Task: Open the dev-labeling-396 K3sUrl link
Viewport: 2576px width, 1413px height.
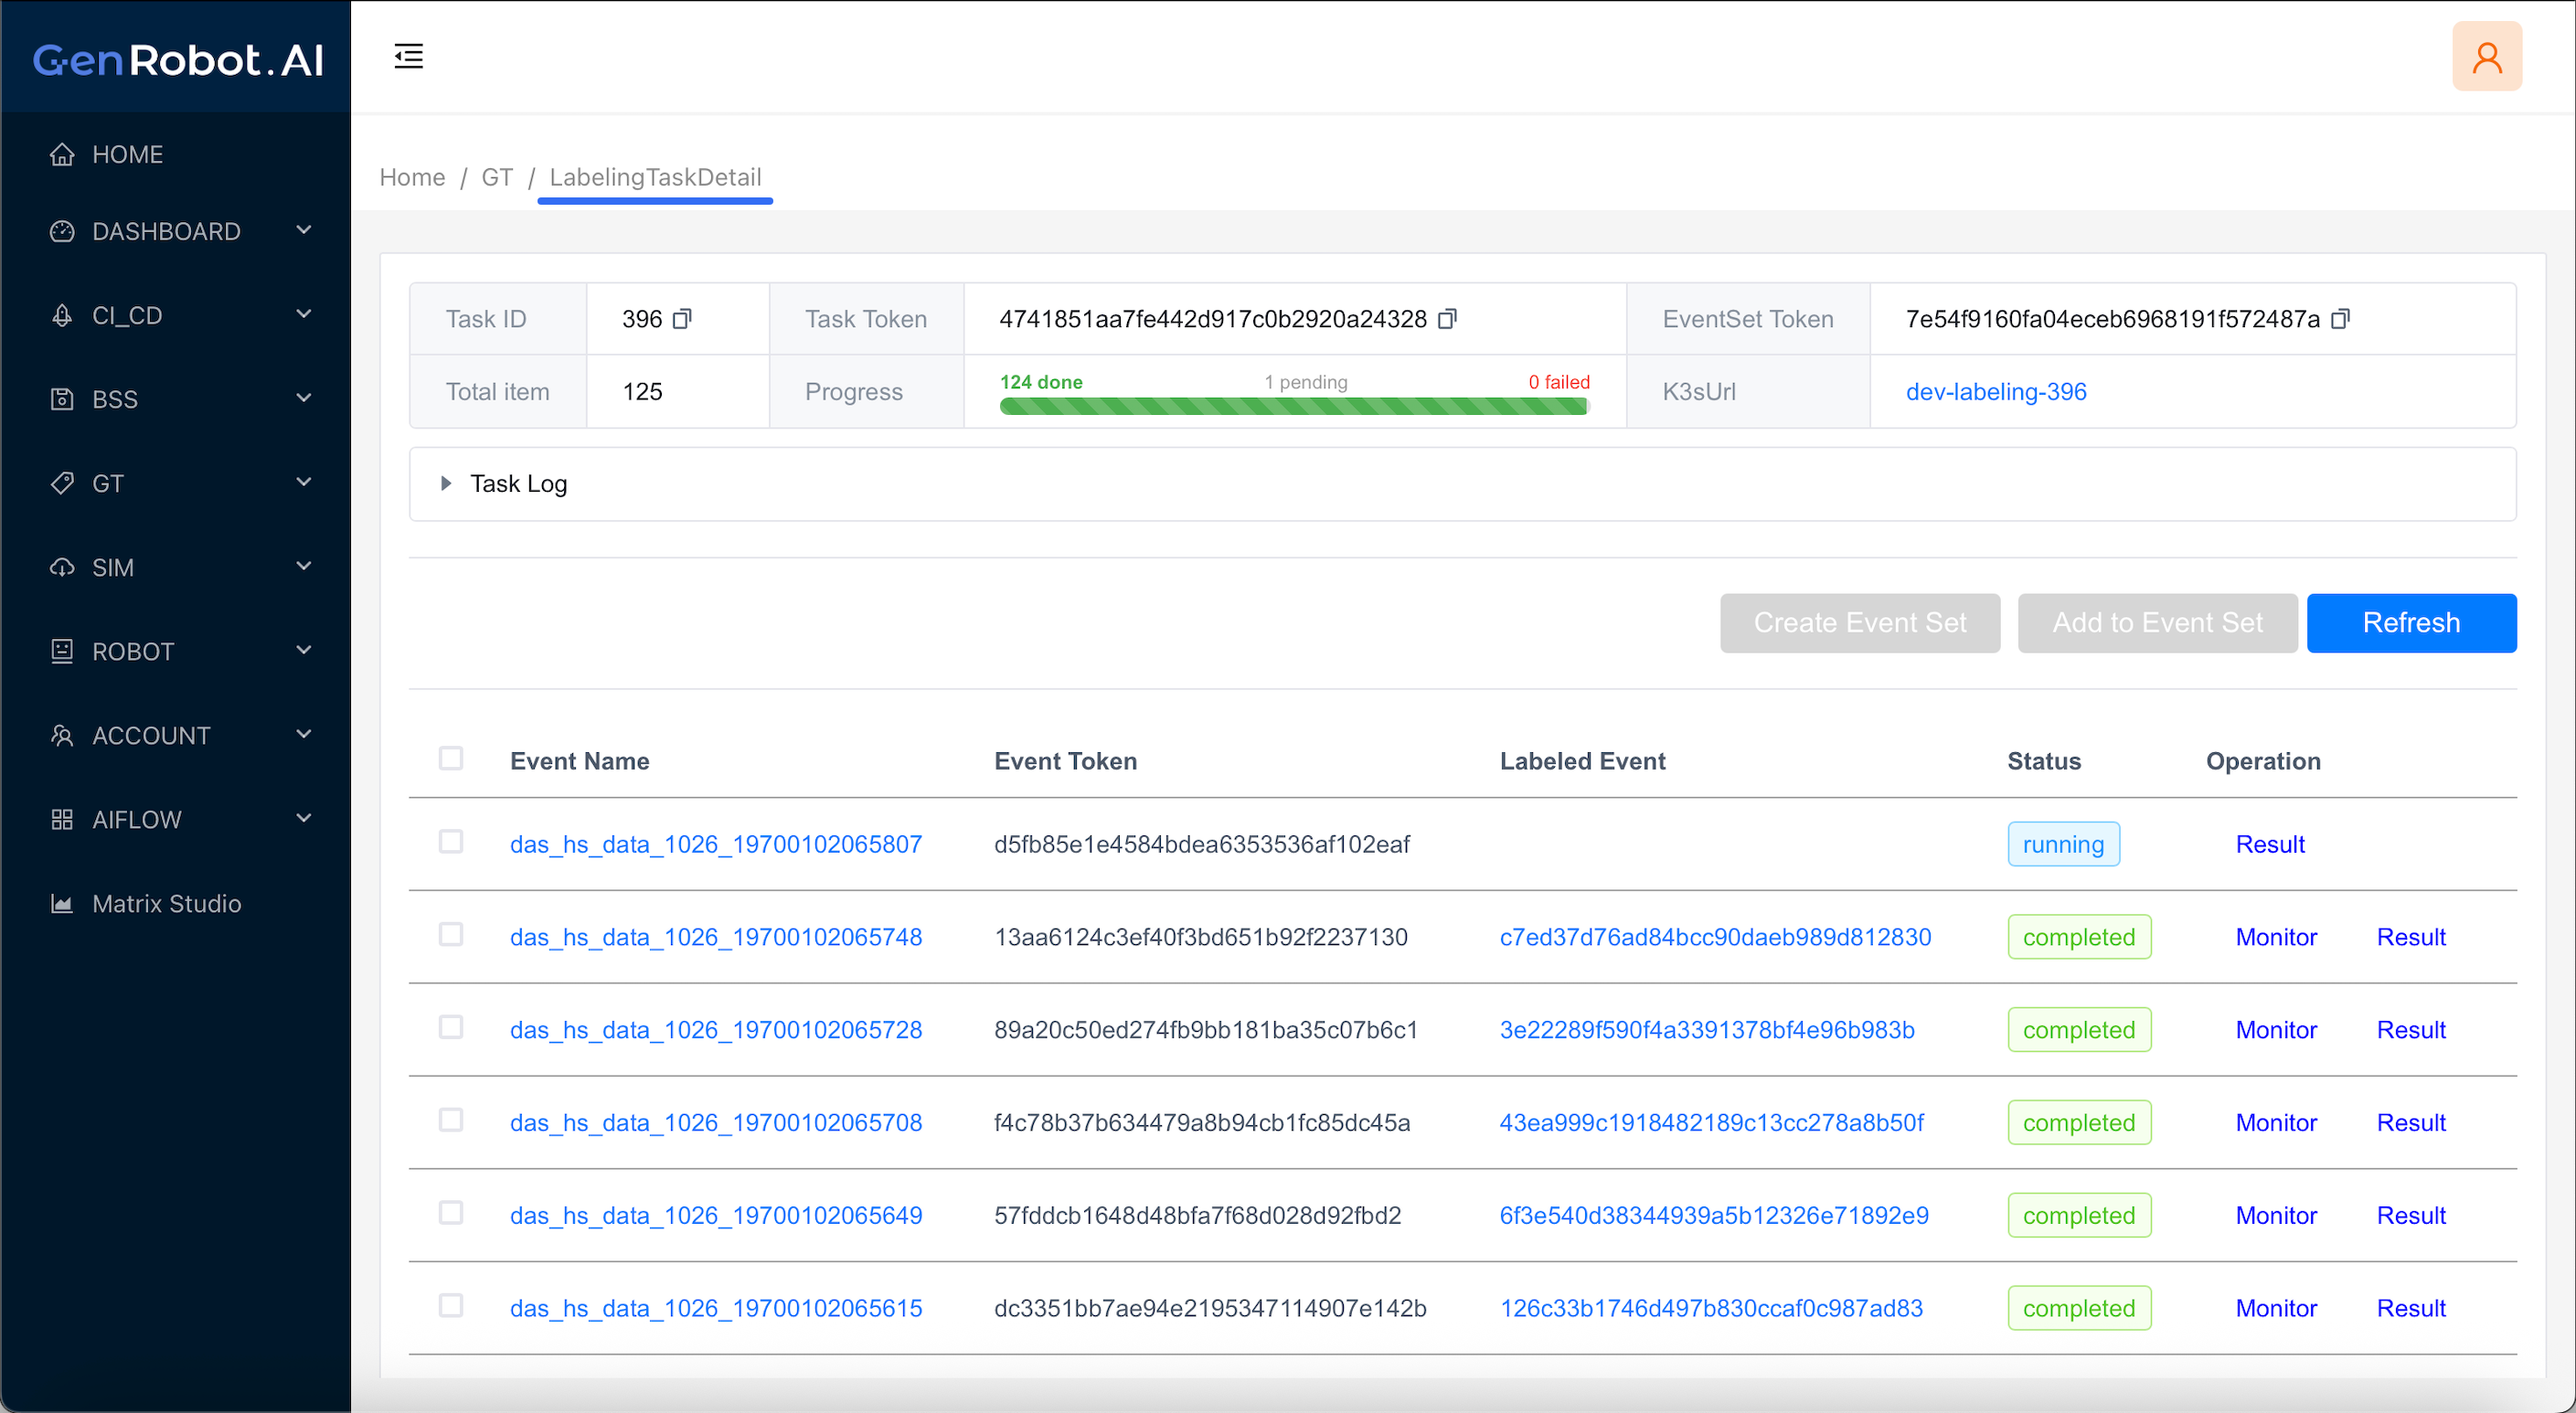Action: click(1995, 392)
